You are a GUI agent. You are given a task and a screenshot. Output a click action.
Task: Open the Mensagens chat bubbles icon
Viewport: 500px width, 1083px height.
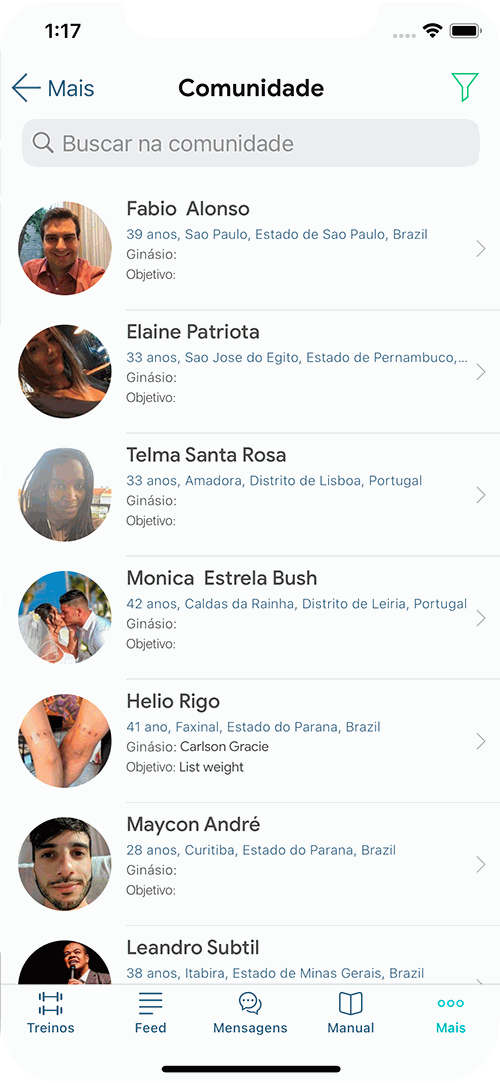[x=250, y=1003]
